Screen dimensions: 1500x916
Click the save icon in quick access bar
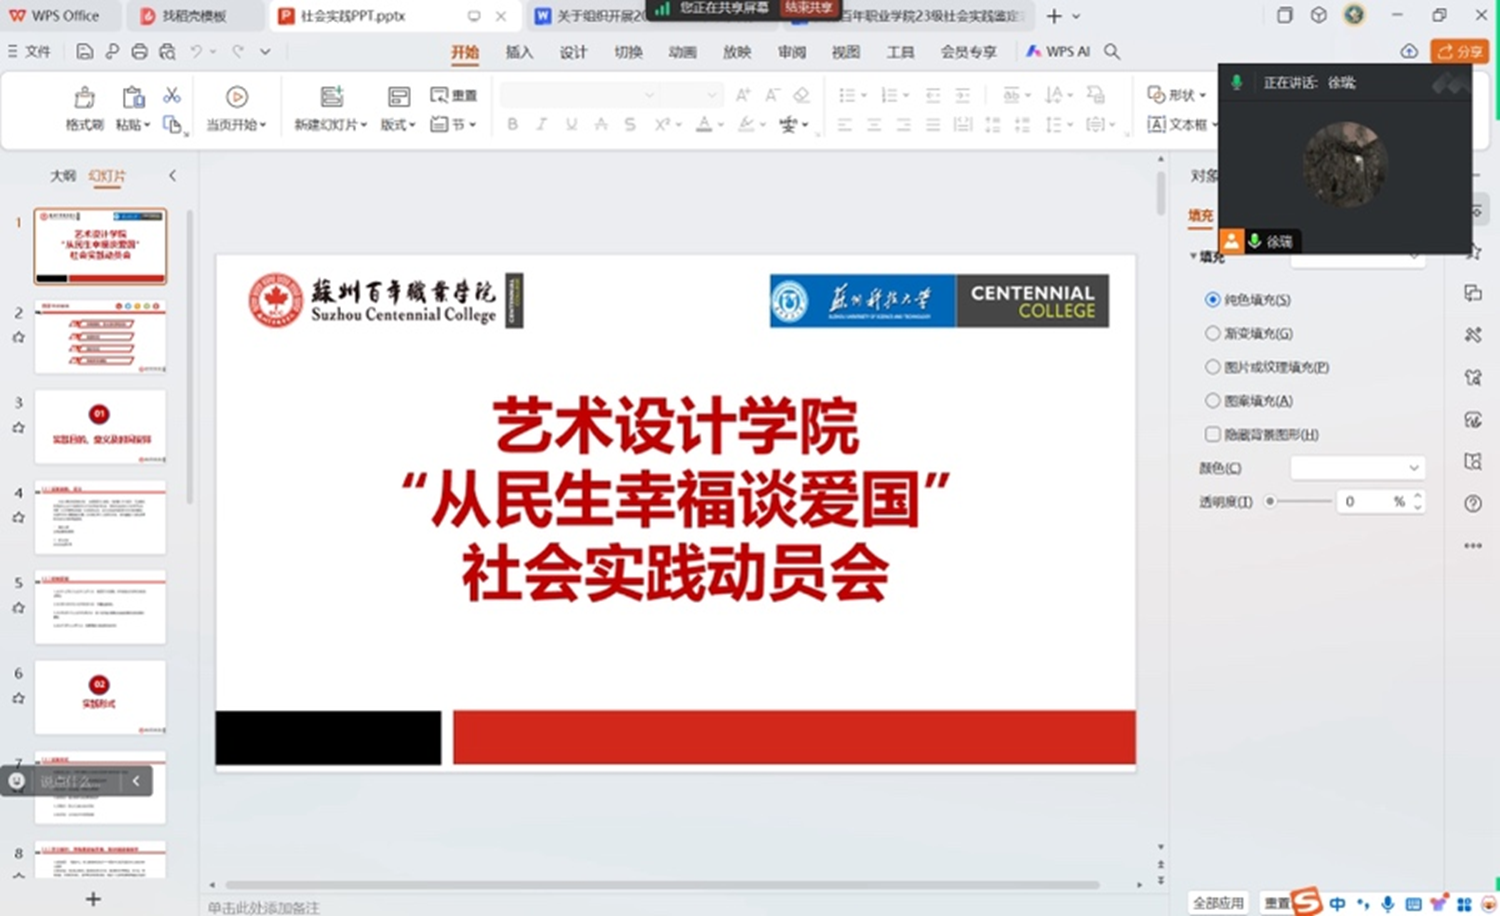[85, 51]
